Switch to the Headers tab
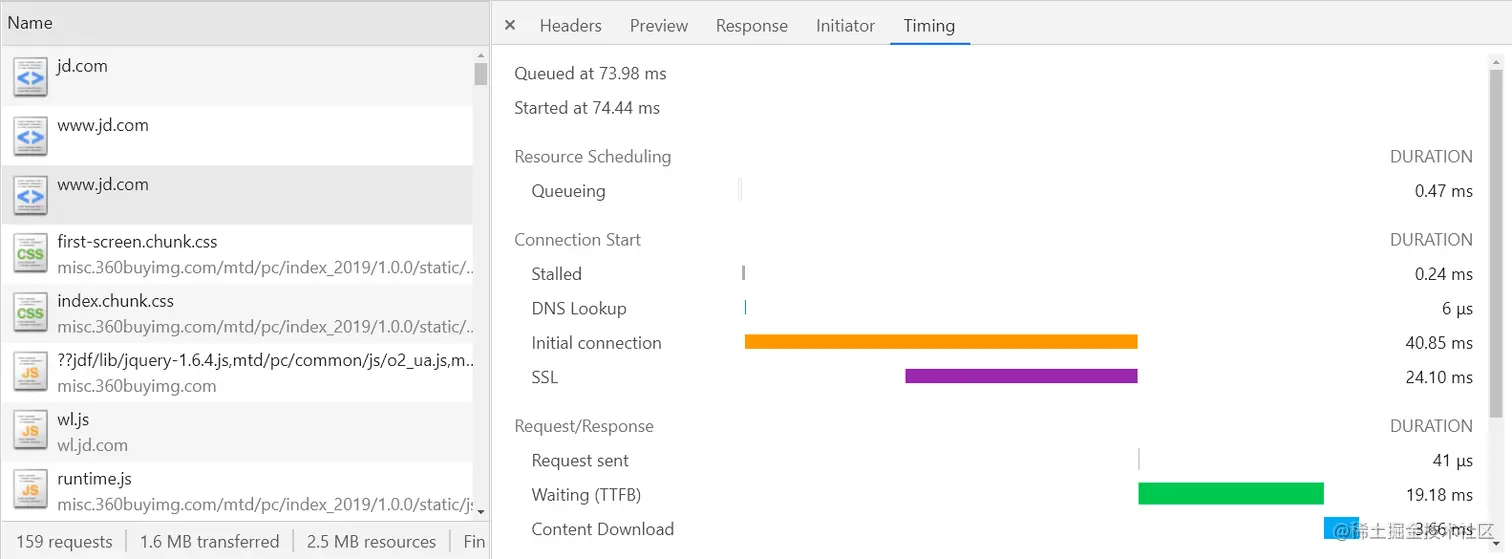This screenshot has height=559, width=1512. 570,26
